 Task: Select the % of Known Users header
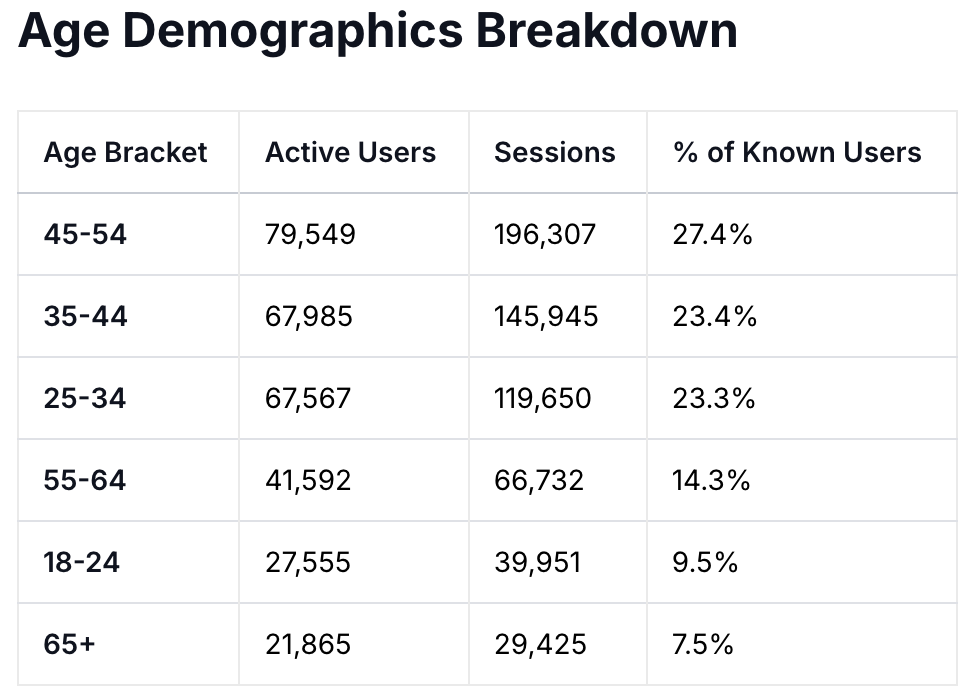(x=797, y=153)
